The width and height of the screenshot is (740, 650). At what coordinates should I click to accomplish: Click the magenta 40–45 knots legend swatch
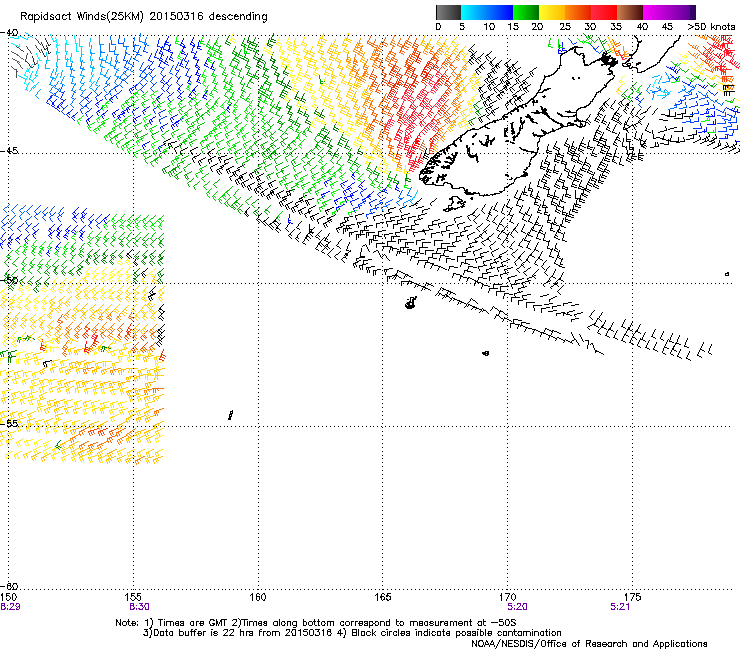point(658,12)
